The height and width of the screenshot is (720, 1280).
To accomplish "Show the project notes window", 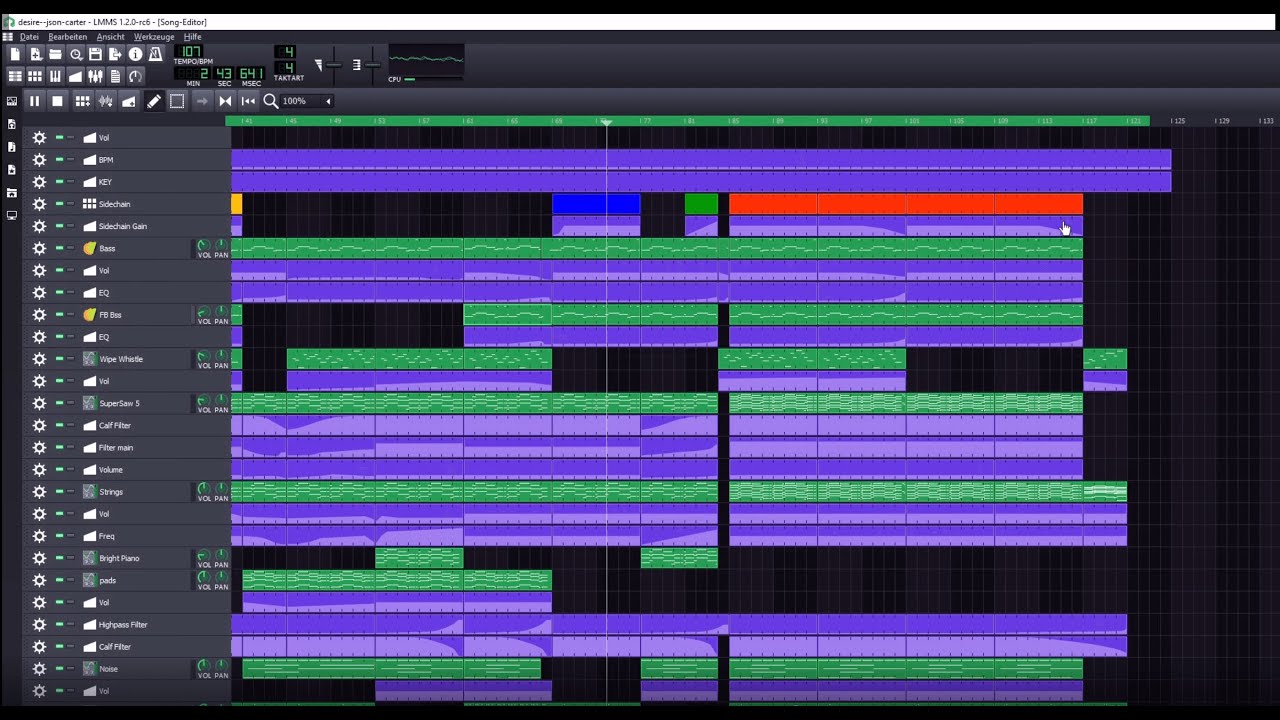I will coord(115,76).
